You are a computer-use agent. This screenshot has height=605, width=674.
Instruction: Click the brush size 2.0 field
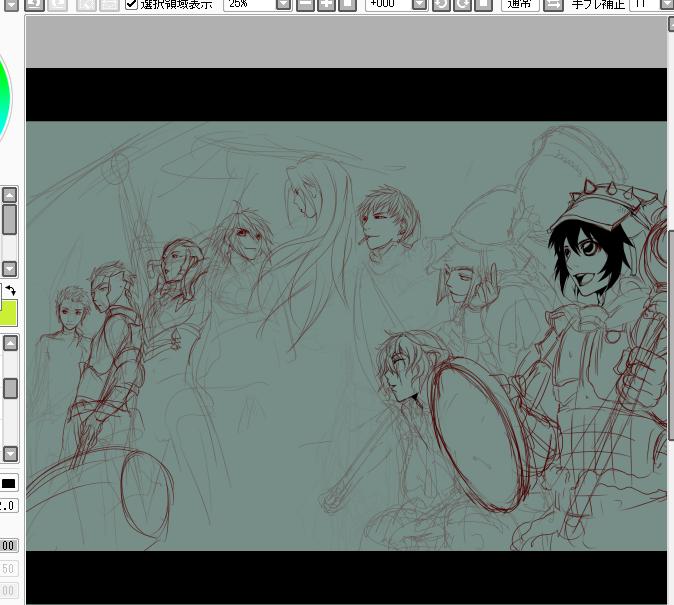pyautogui.click(x=8, y=505)
